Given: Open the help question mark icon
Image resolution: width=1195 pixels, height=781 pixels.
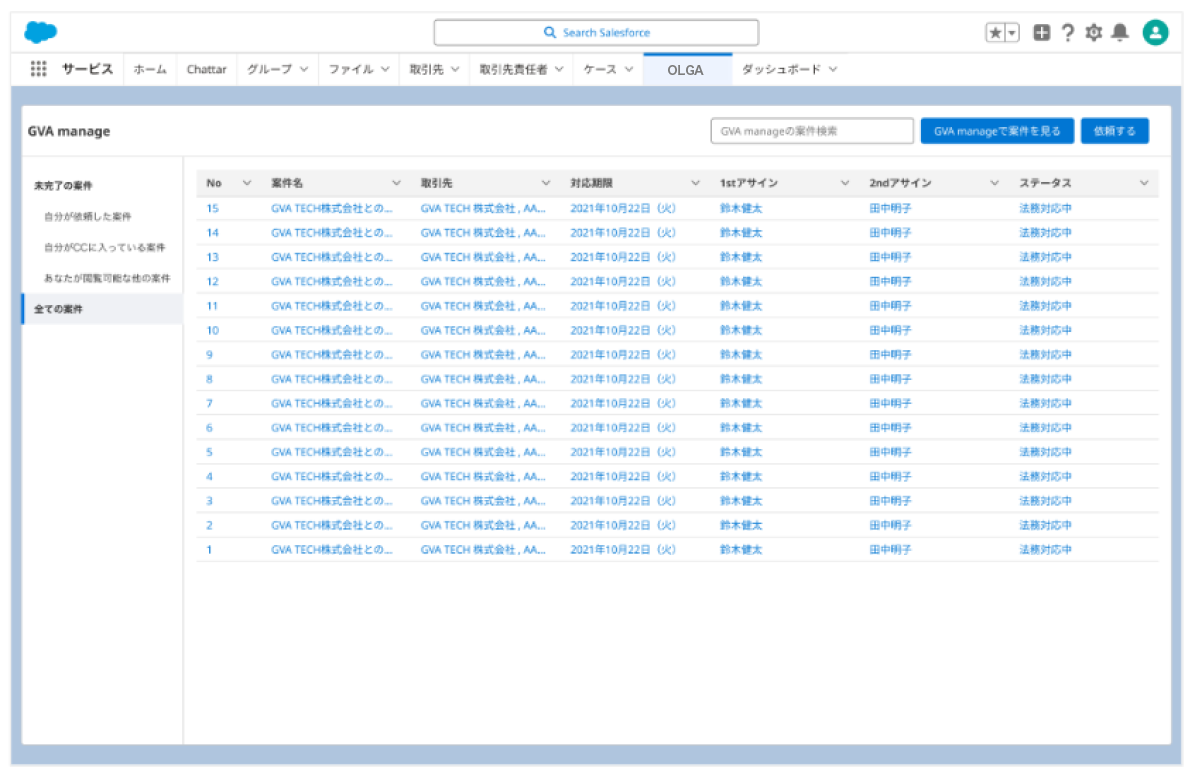Looking at the screenshot, I should tap(1068, 33).
